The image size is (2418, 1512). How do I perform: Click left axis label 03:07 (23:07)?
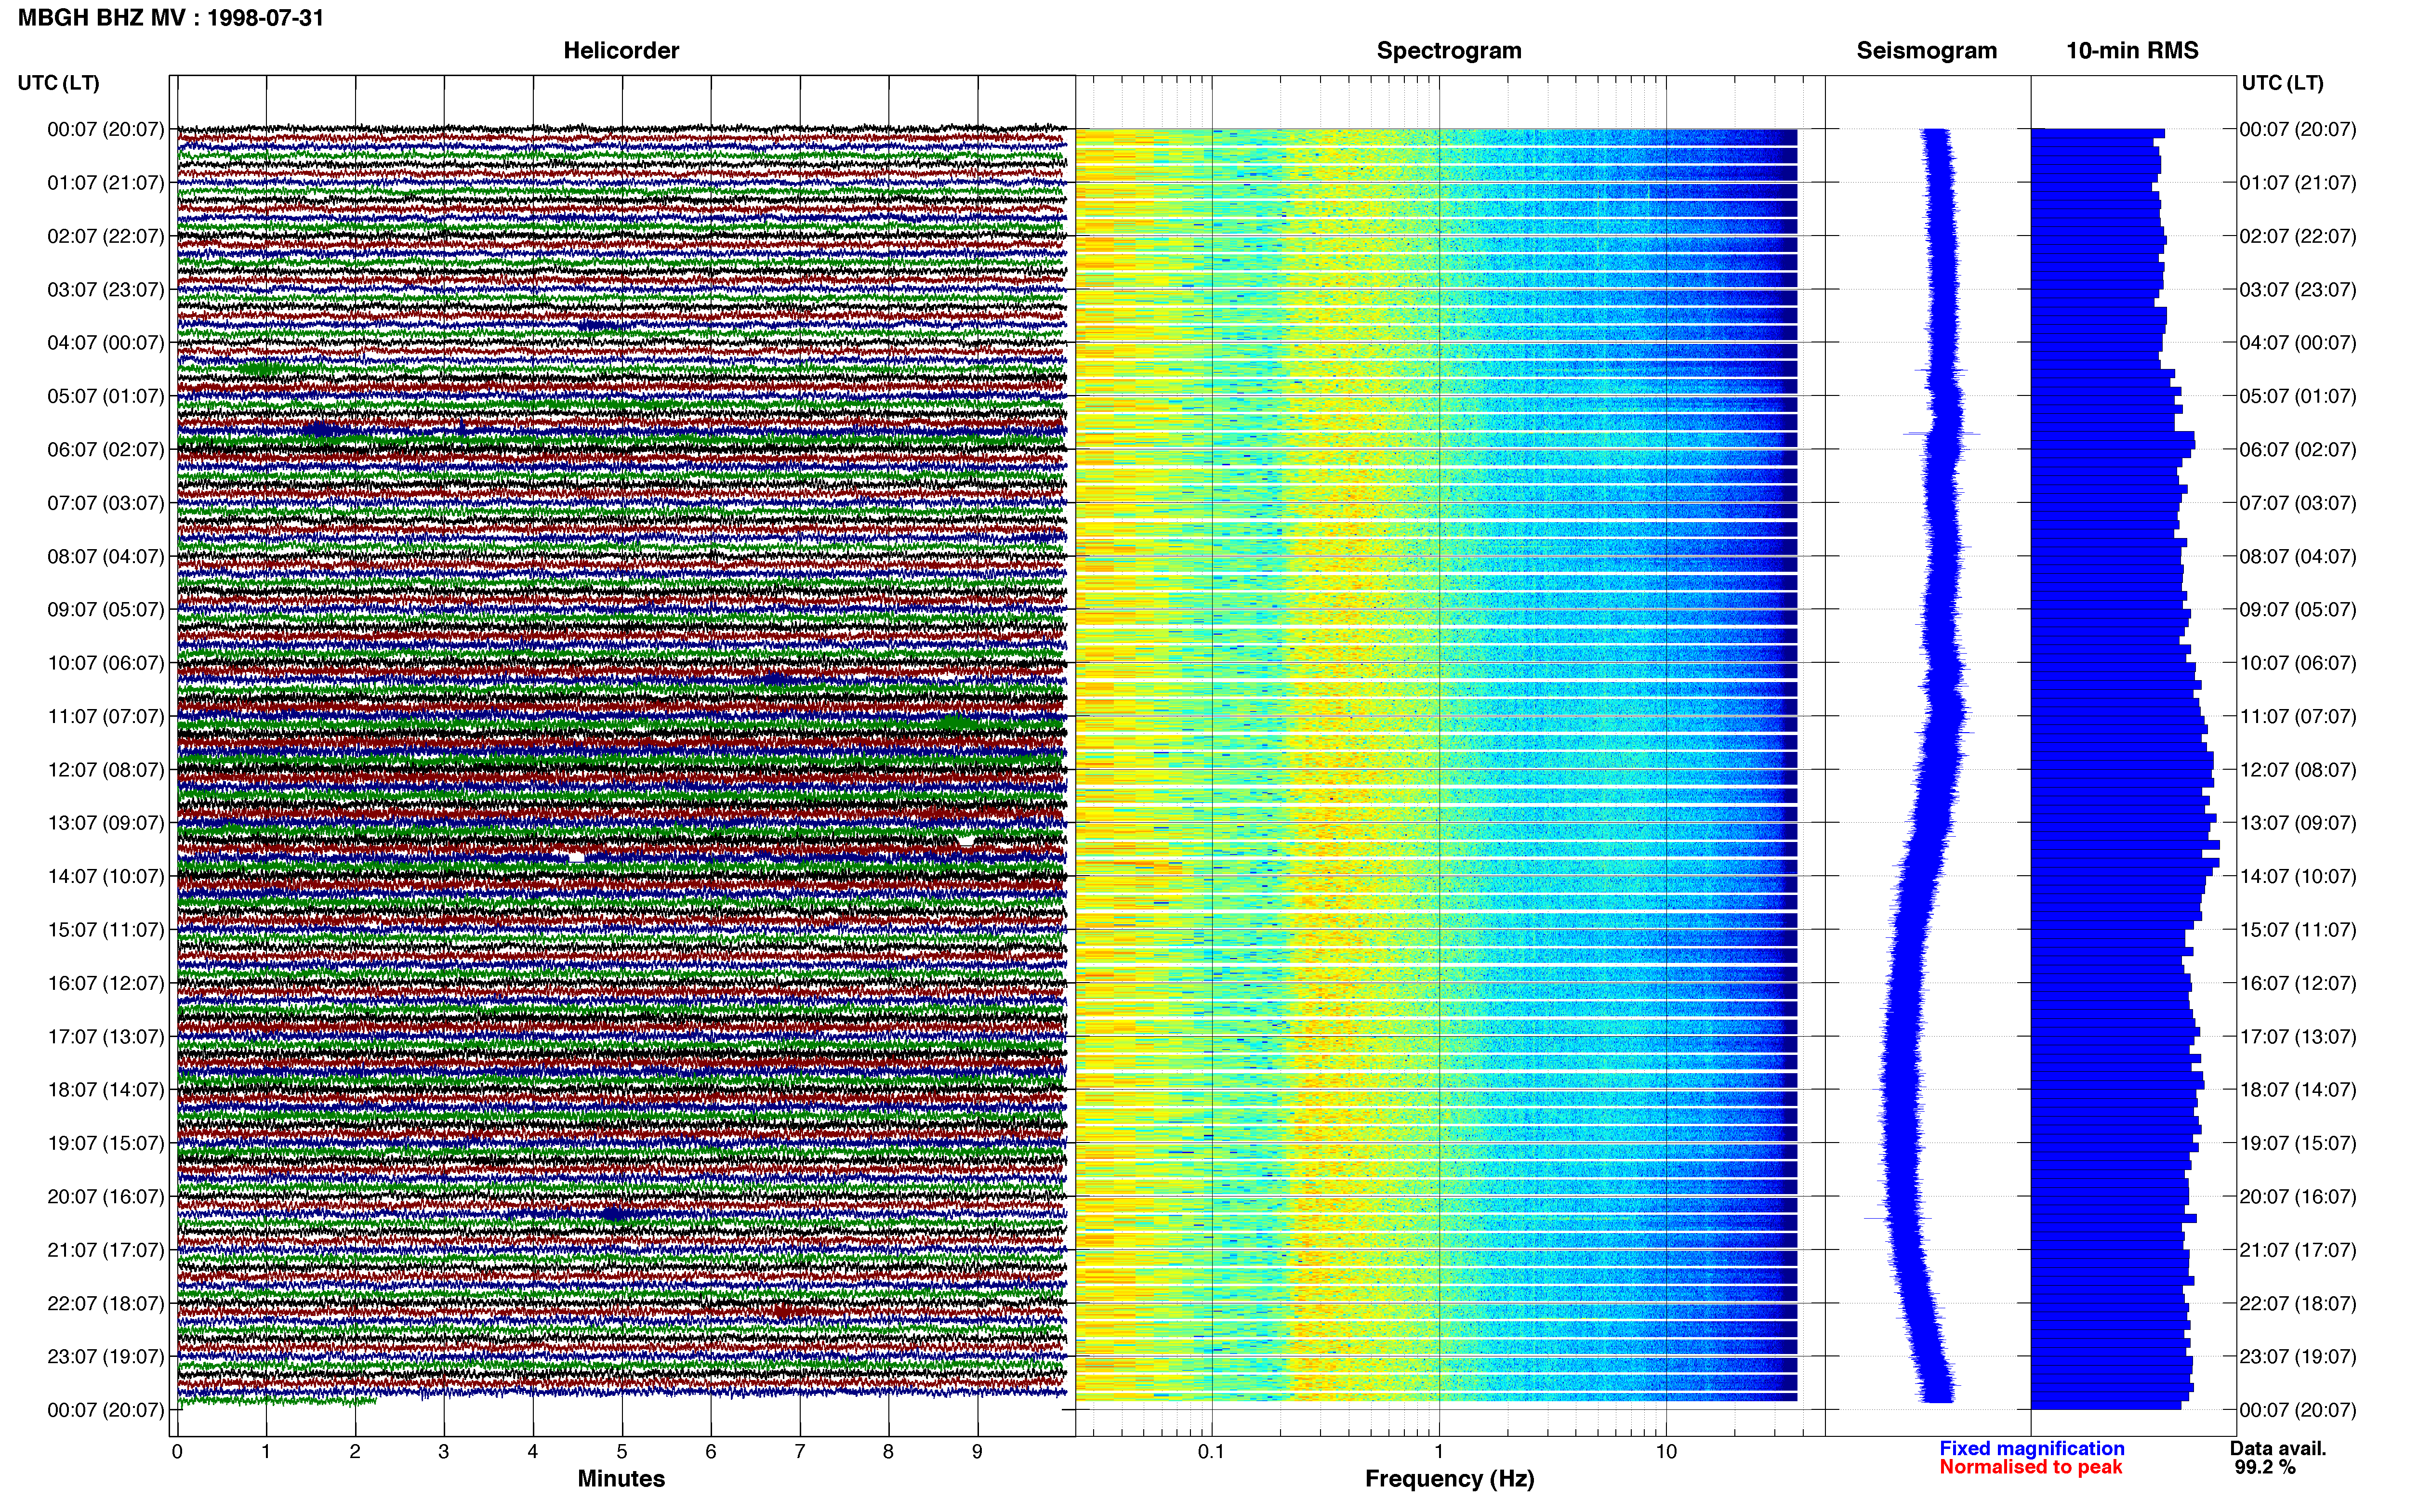[106, 290]
